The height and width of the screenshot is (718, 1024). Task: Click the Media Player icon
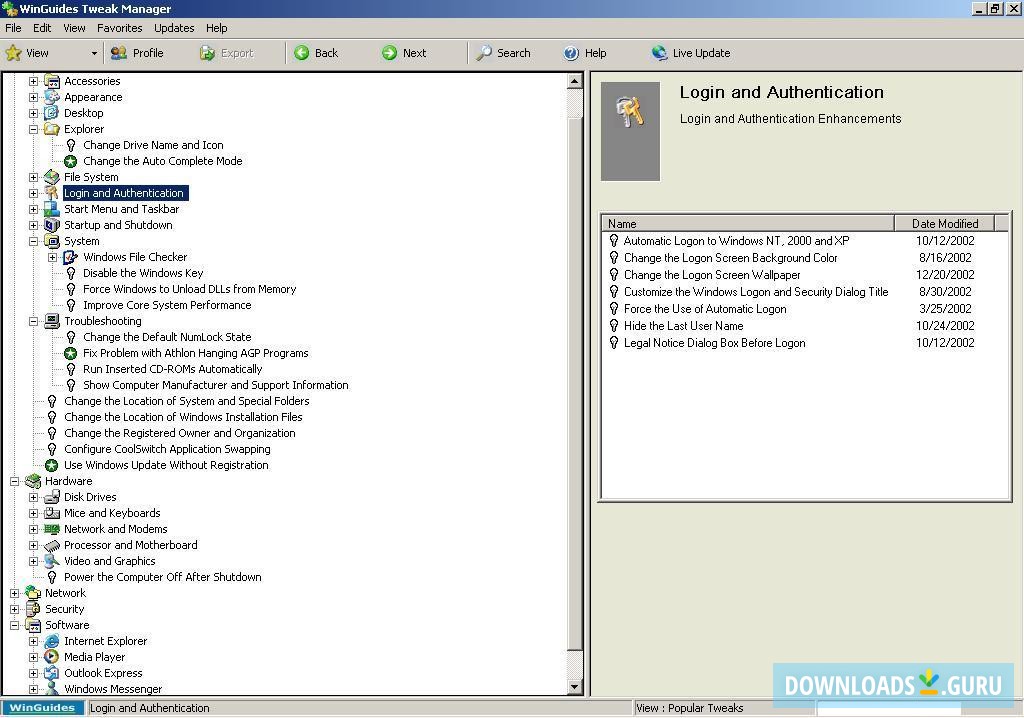tap(52, 657)
